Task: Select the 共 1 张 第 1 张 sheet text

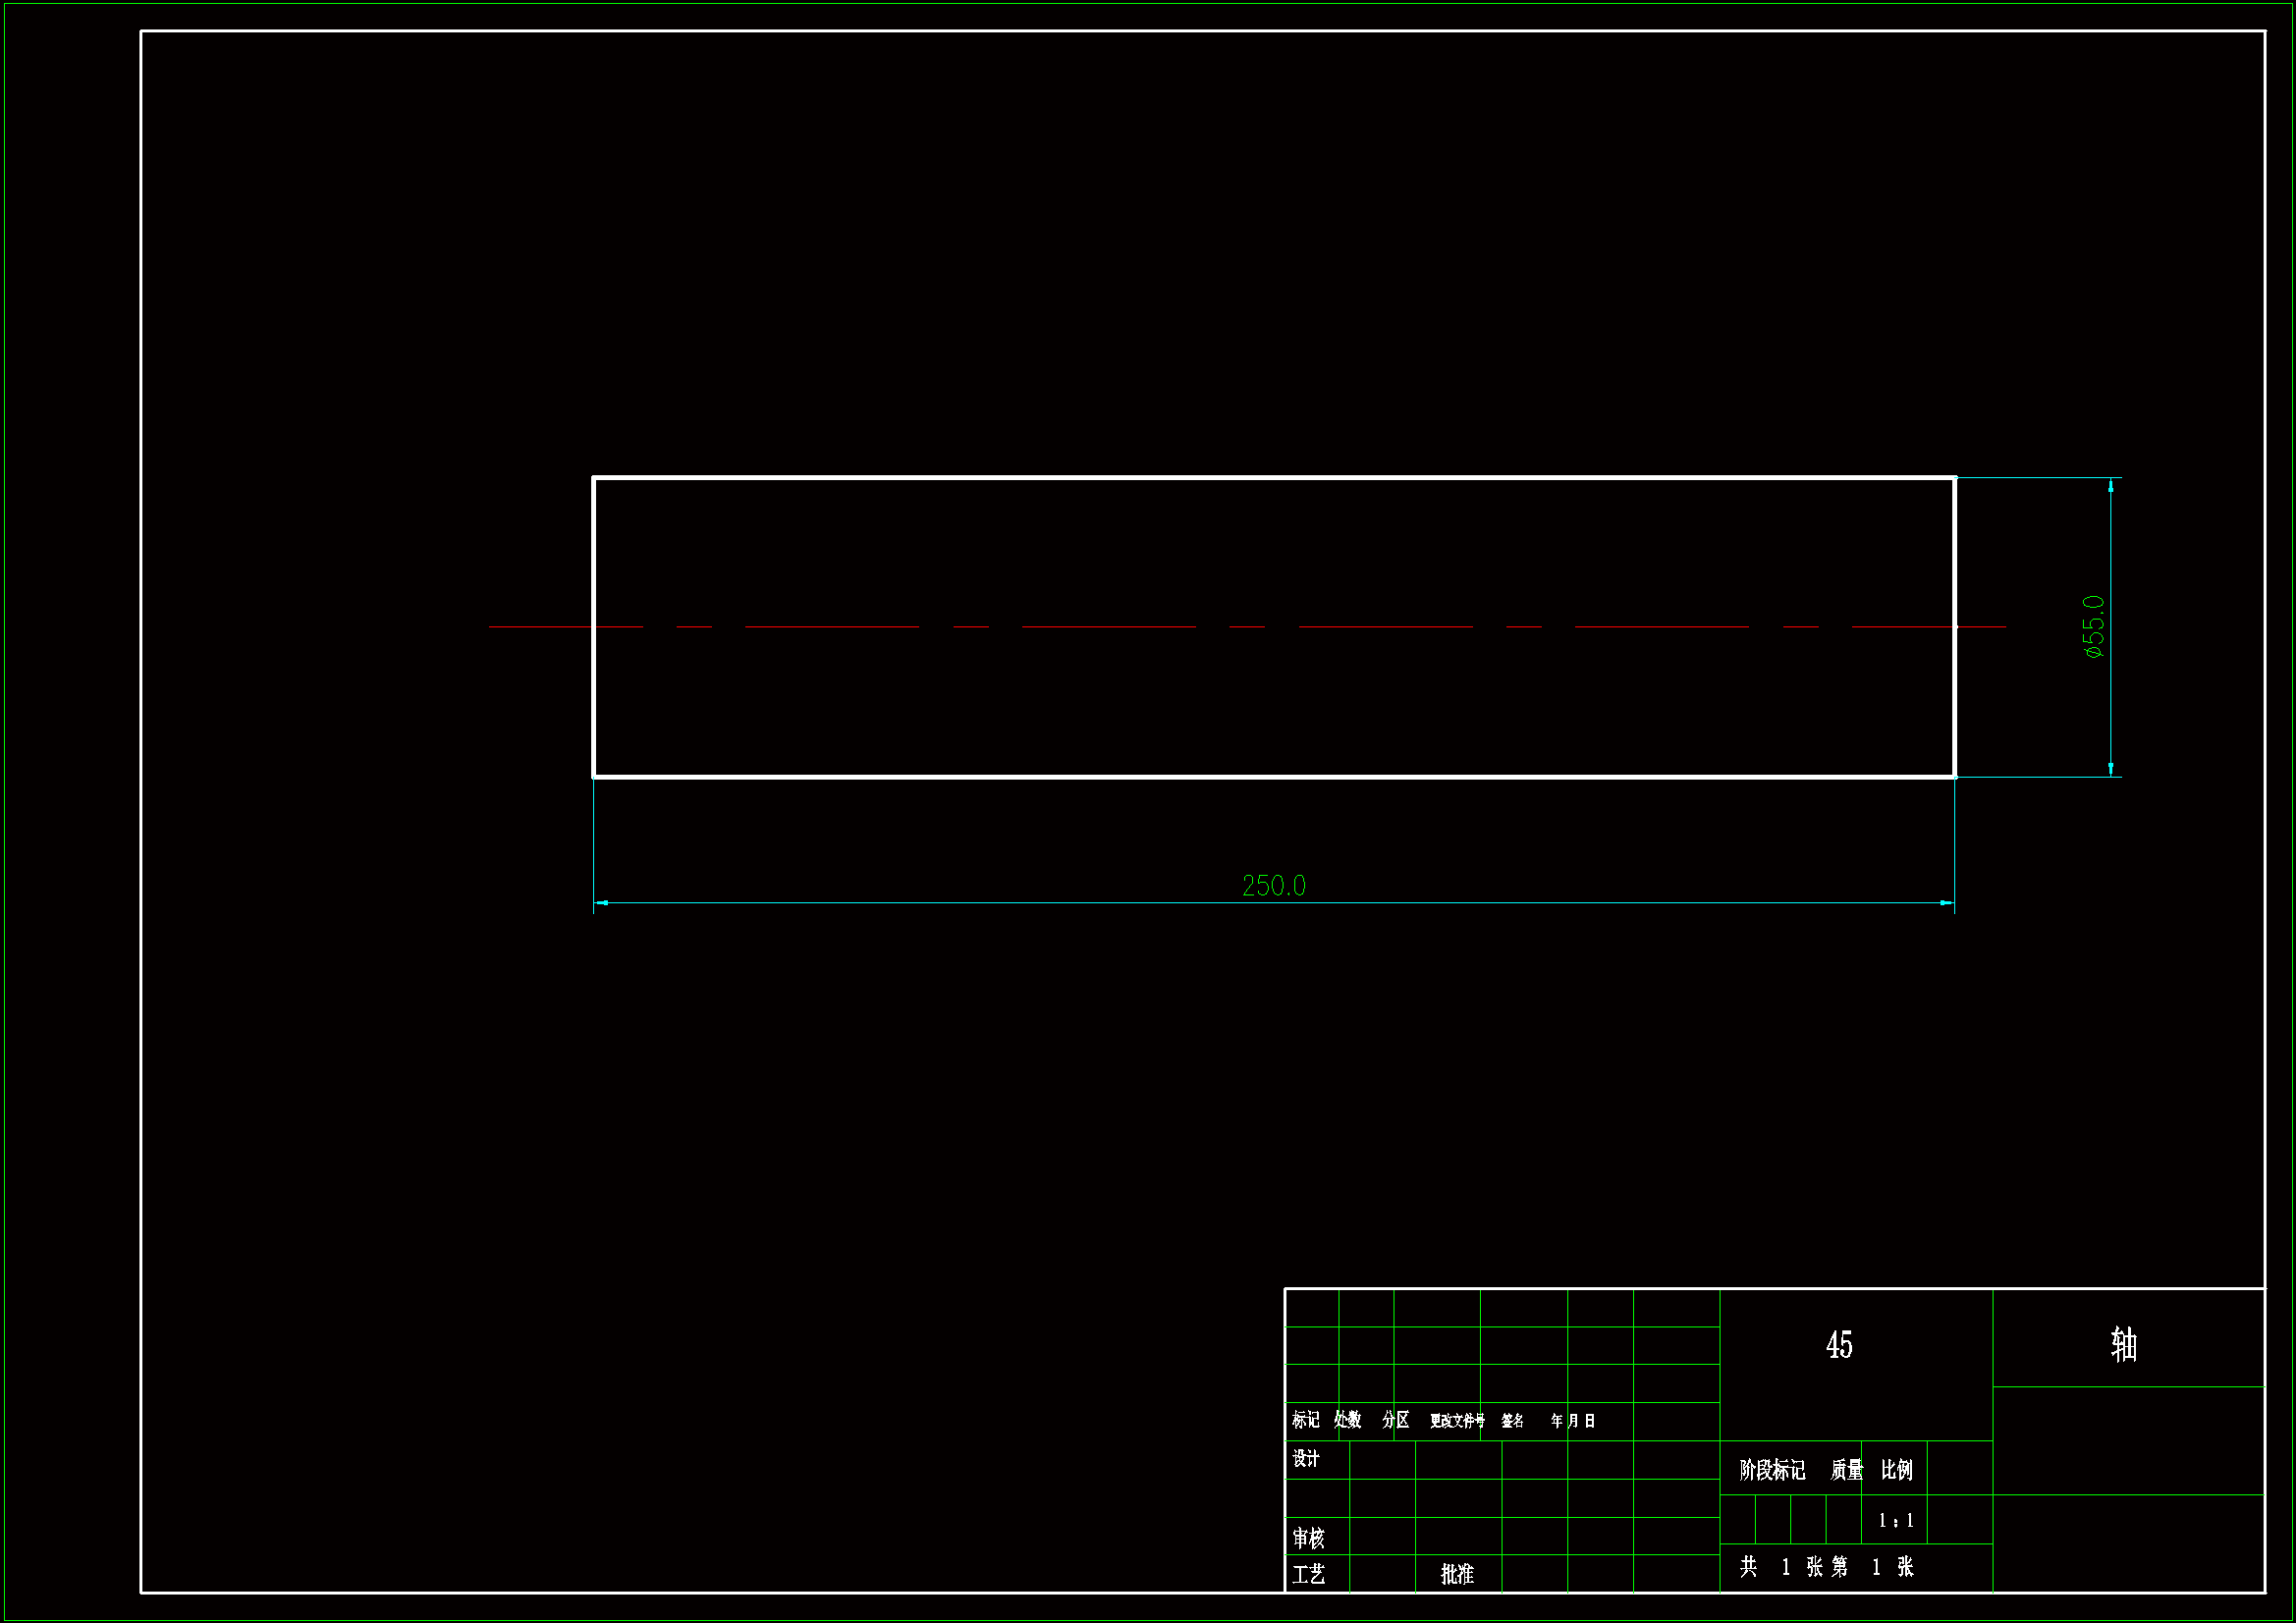Action: [x=1826, y=1567]
